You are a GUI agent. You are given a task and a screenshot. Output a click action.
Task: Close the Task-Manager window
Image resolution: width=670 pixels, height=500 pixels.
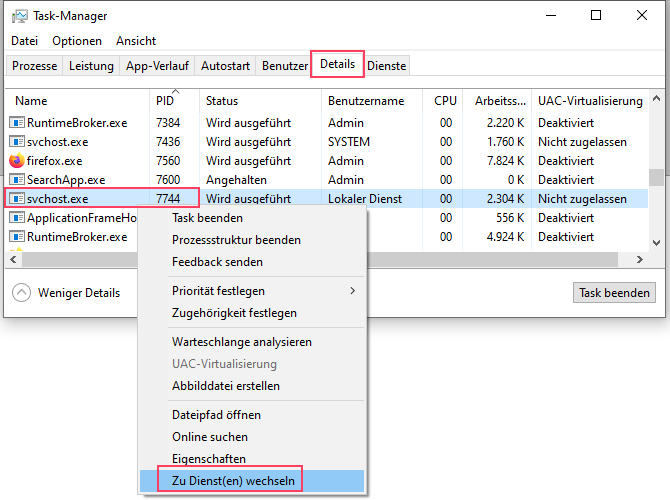641,15
